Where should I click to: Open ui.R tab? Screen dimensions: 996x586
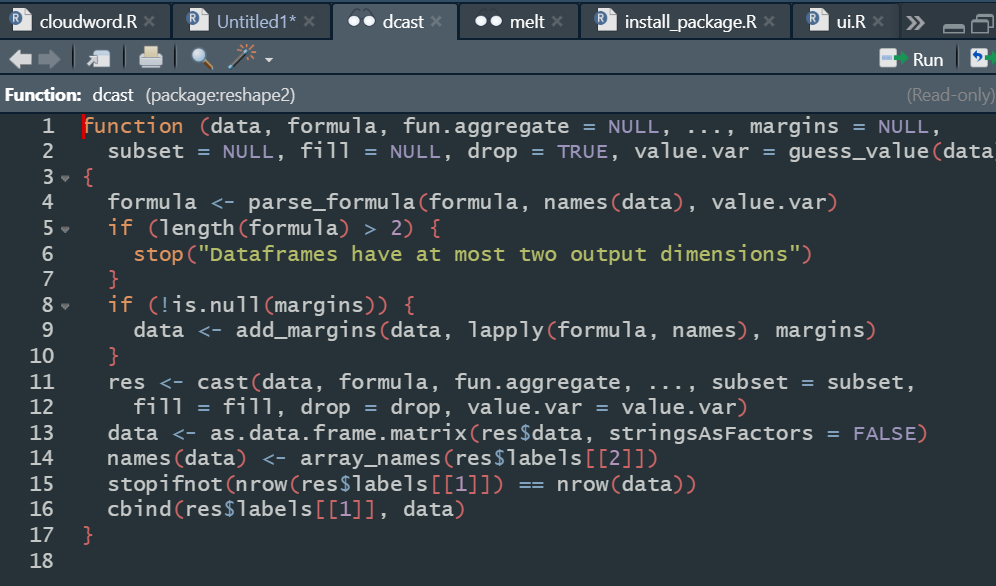(x=851, y=22)
